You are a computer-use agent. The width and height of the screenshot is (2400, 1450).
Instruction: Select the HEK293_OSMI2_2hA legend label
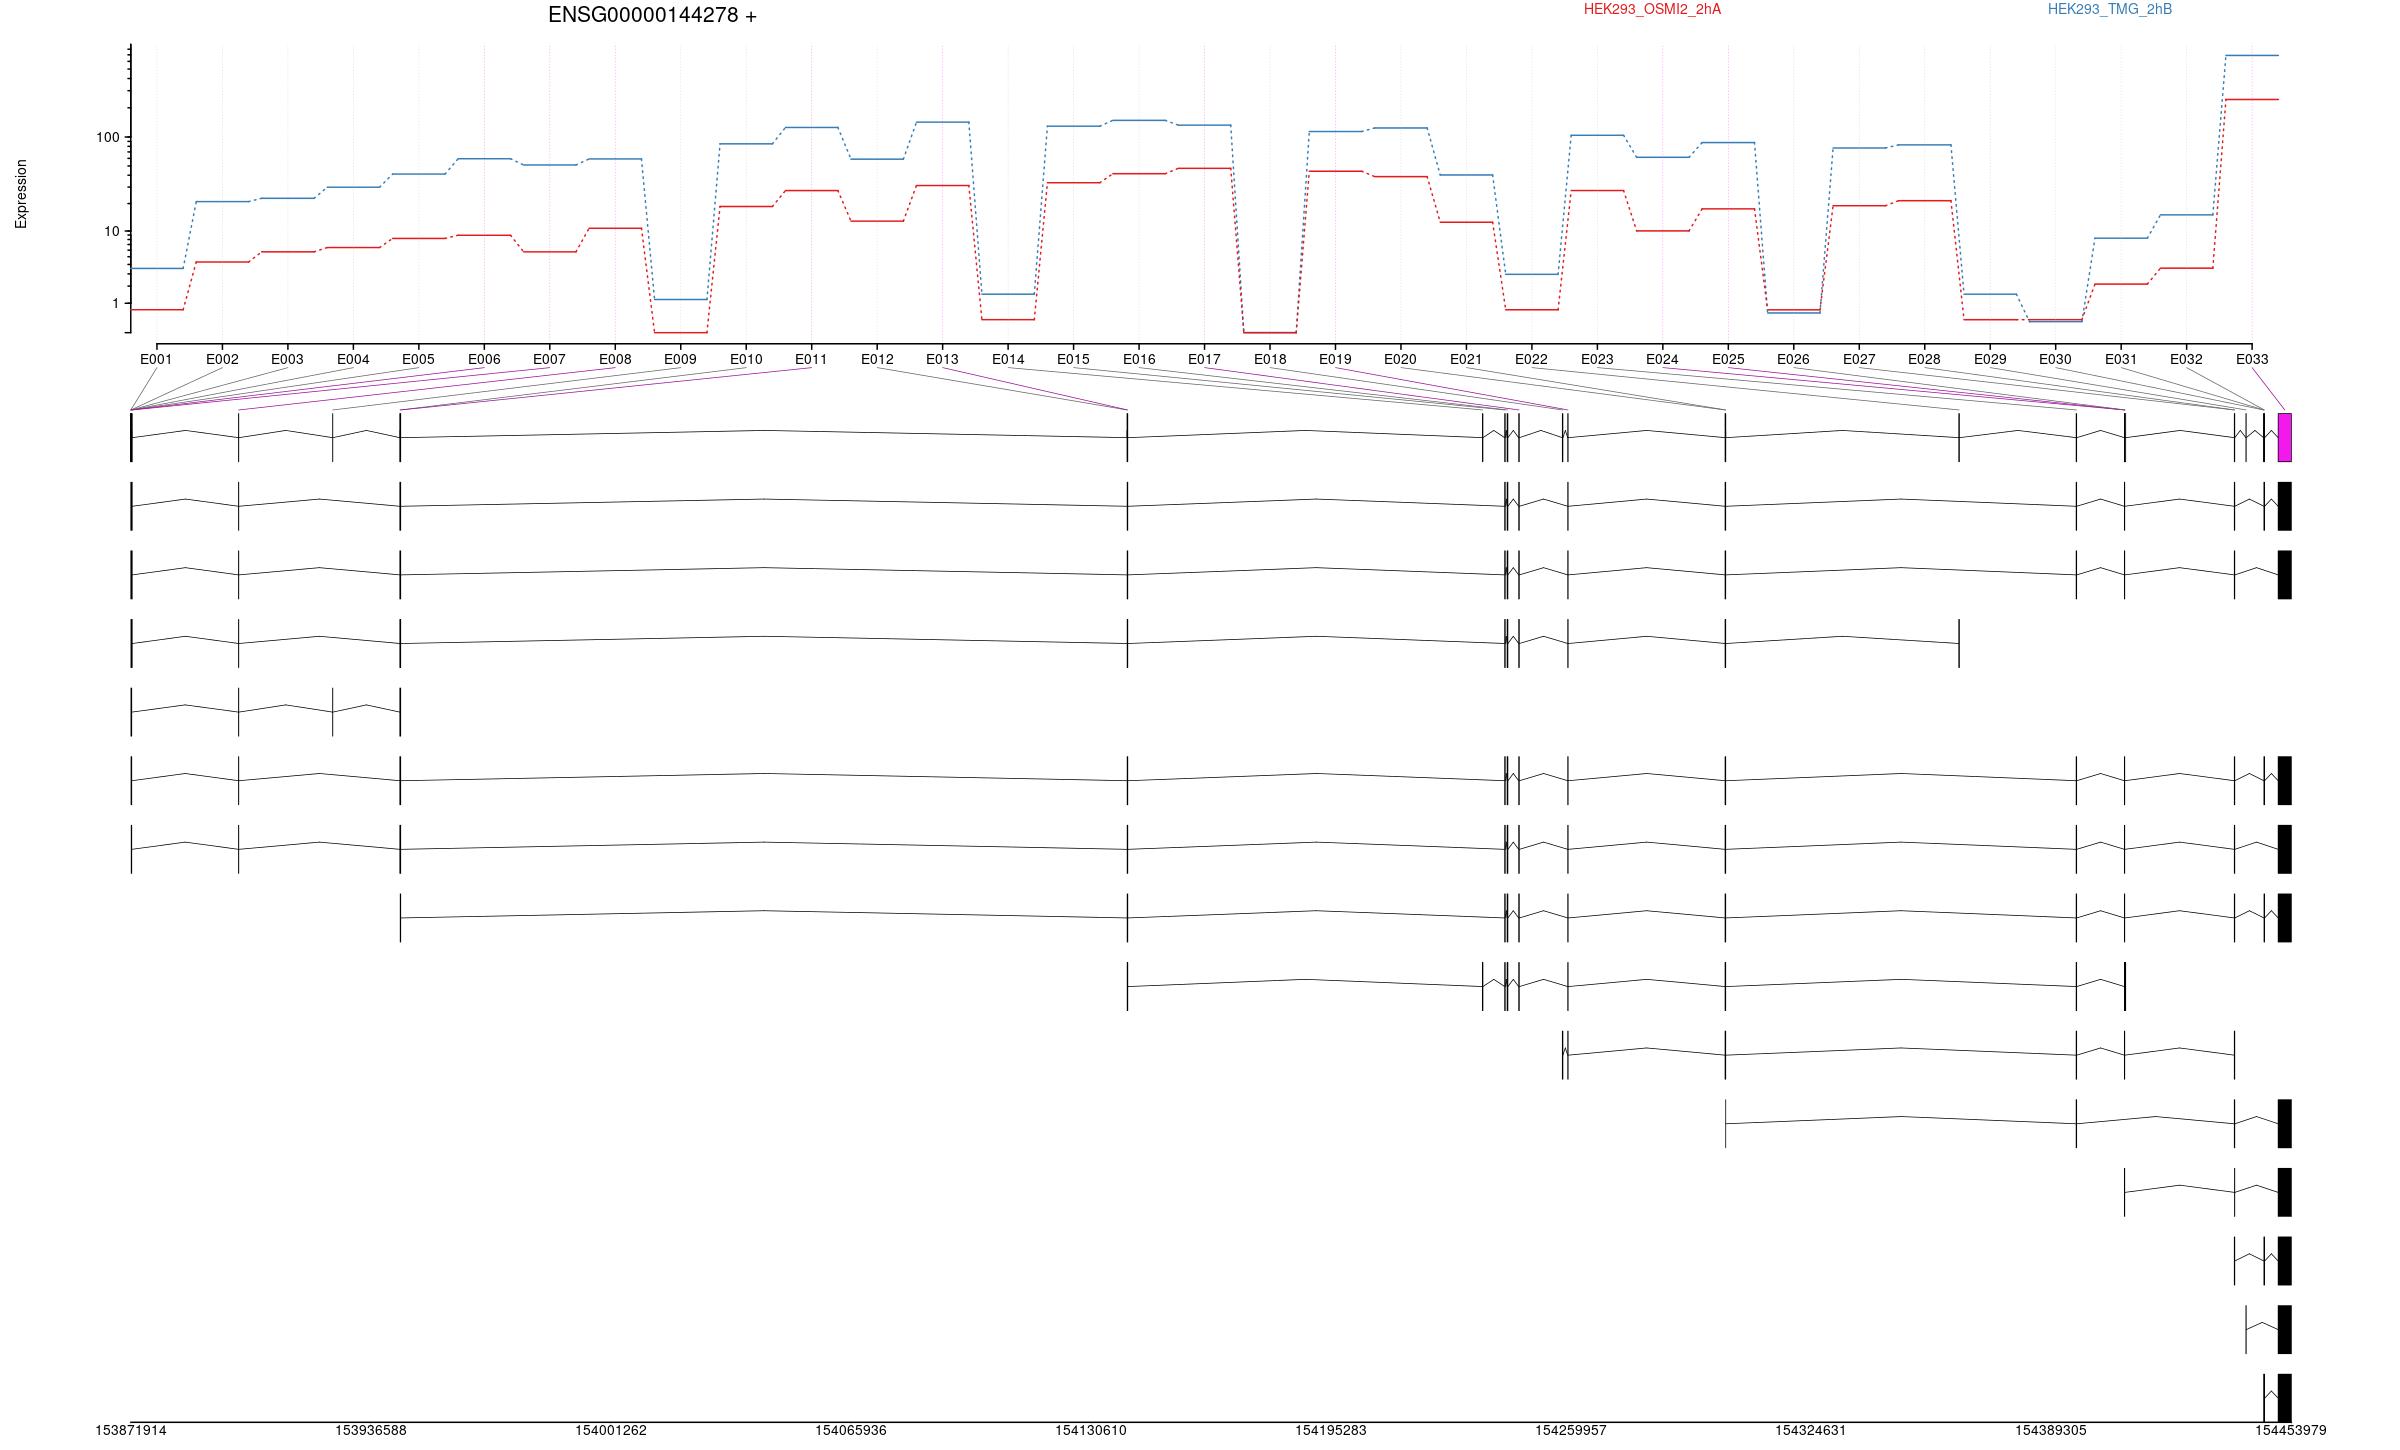[1652, 9]
